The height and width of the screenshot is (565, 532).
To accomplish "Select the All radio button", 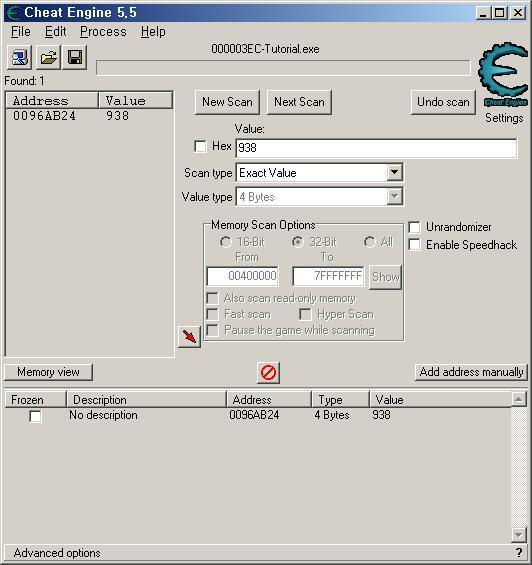I will 370,242.
